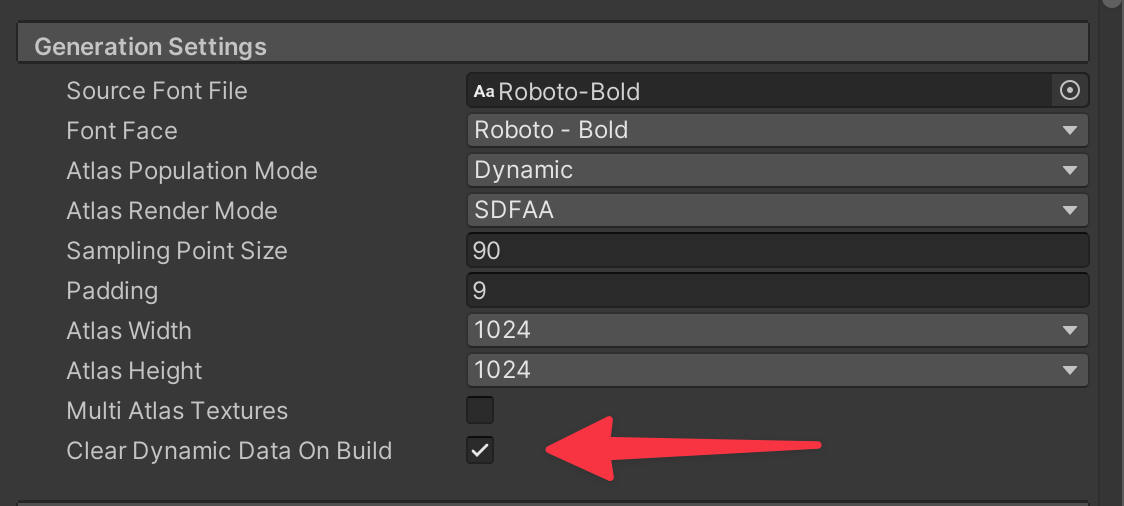The image size is (1124, 506).
Task: Select the Roboto-Bold source font file field
Action: 760,91
